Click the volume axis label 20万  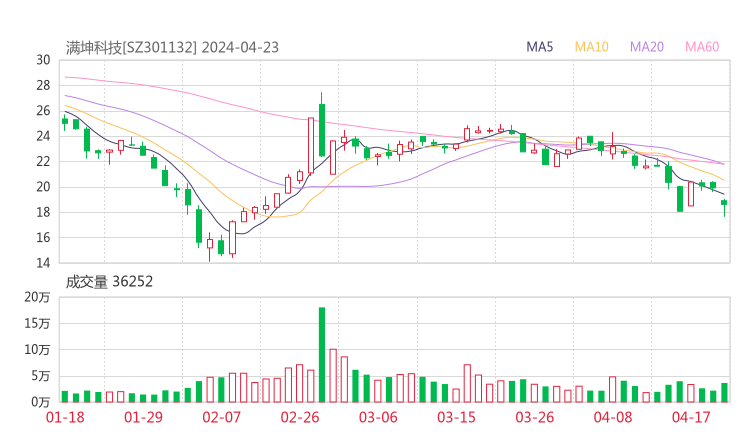(x=37, y=297)
